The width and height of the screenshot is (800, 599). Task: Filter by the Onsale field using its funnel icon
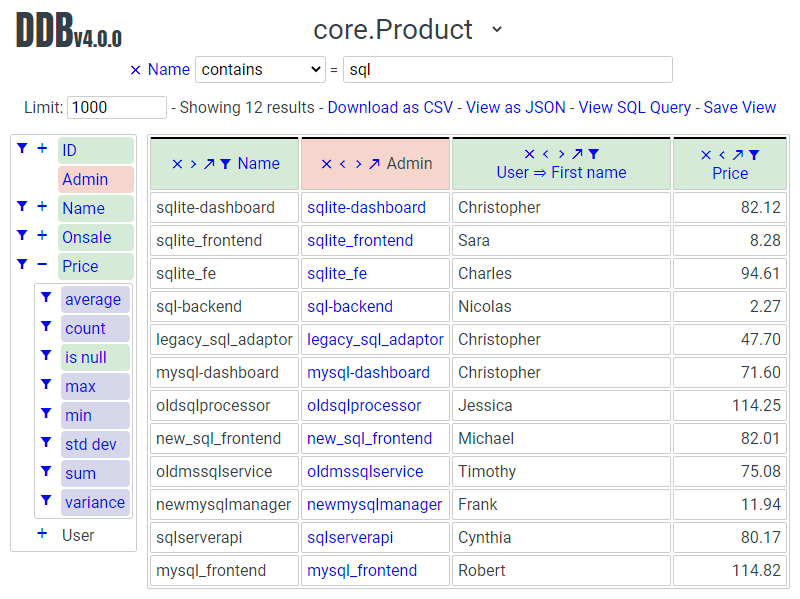[22, 236]
